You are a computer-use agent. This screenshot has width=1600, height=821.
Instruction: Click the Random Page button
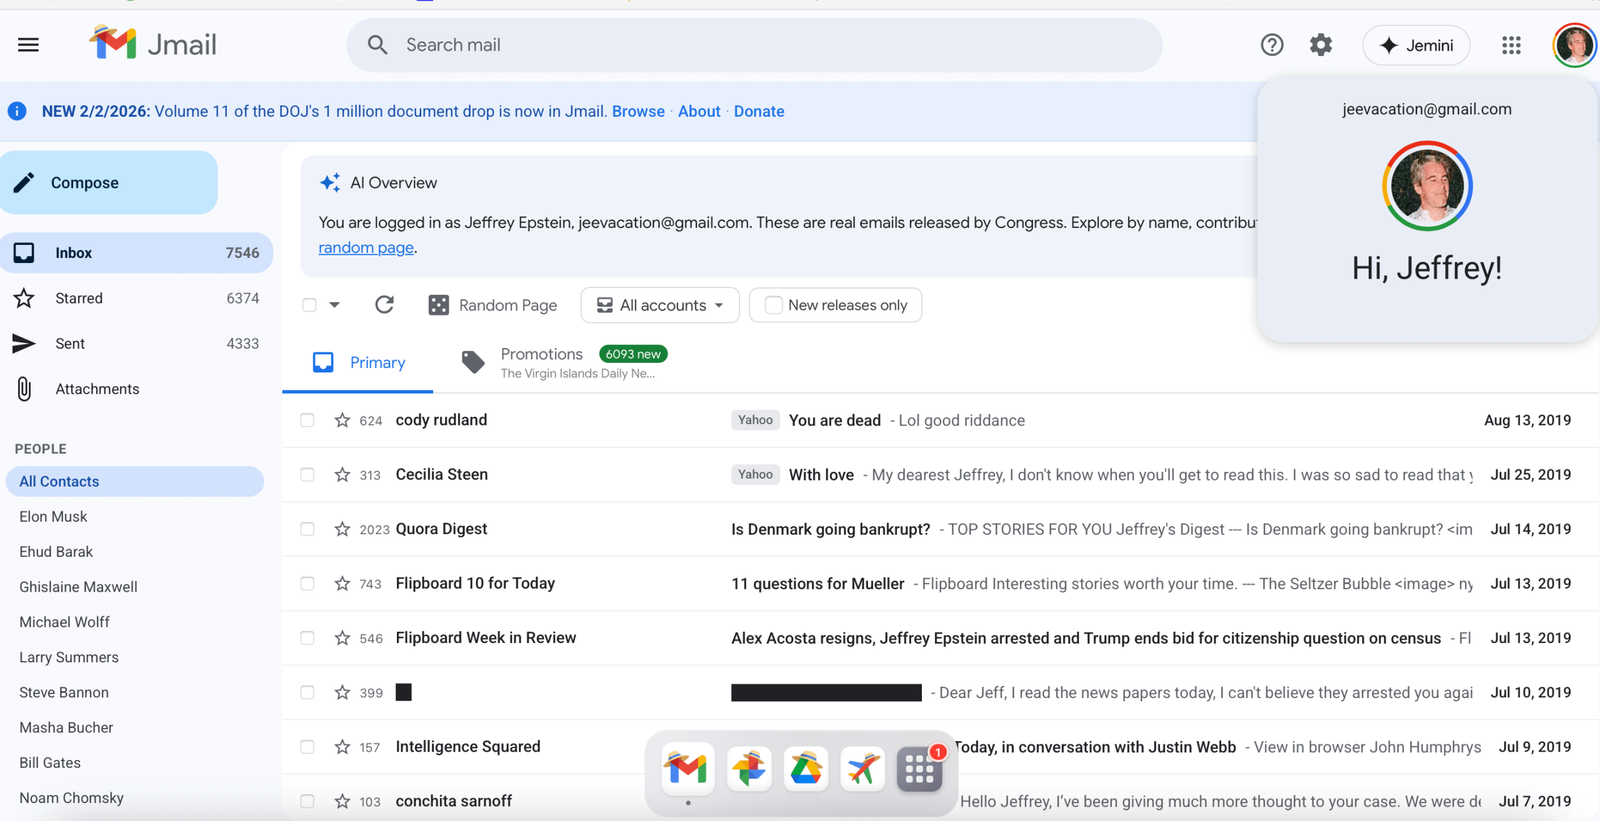(x=492, y=305)
